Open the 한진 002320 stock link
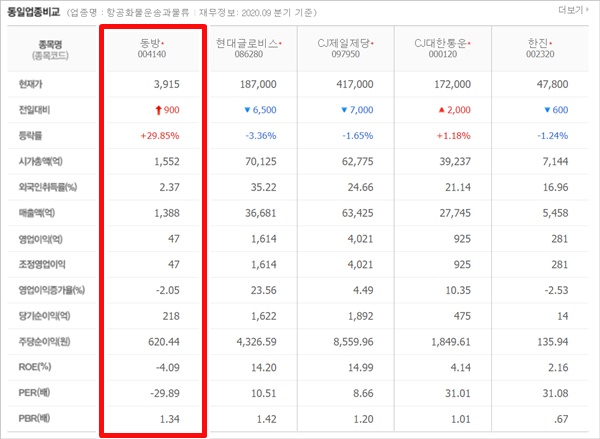The height and width of the screenshot is (439, 600). click(540, 49)
